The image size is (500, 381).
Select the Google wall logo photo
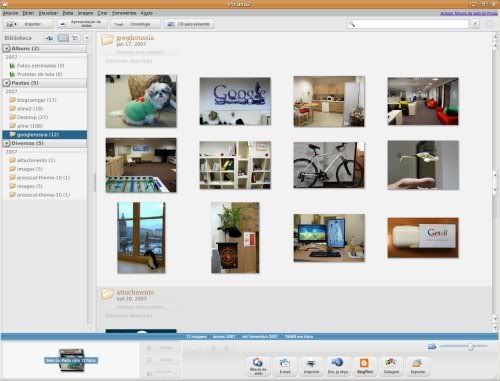[x=235, y=101]
